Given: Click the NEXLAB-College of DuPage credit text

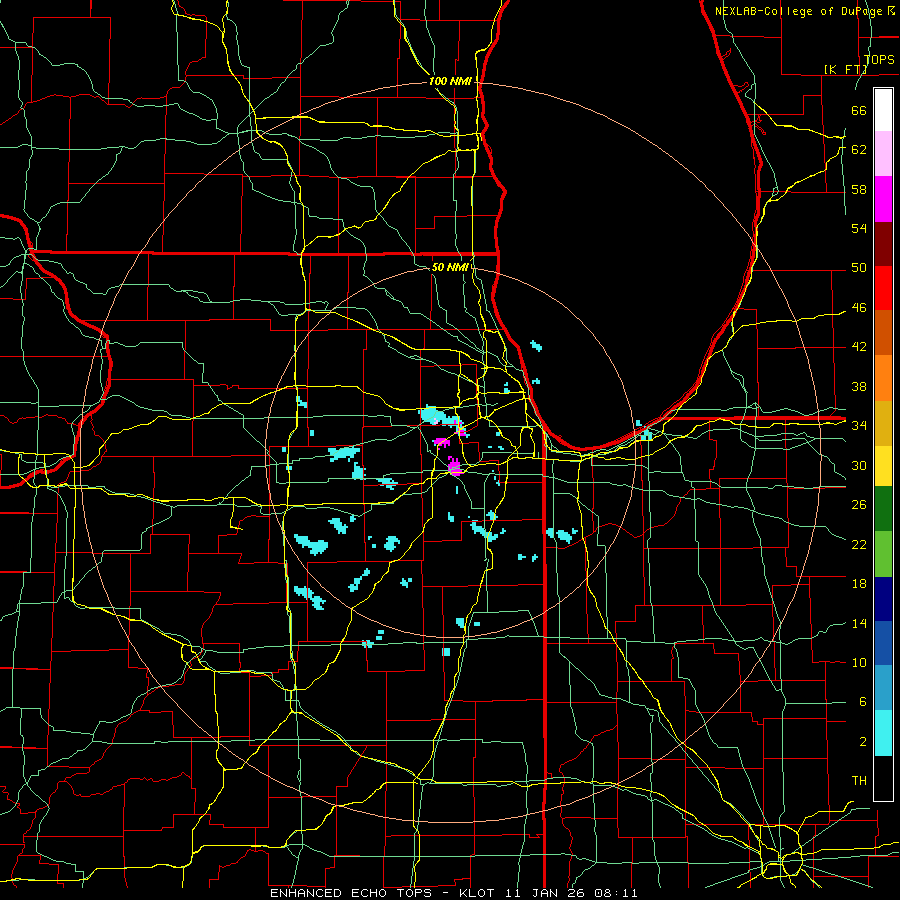Looking at the screenshot, I should 798,11.
